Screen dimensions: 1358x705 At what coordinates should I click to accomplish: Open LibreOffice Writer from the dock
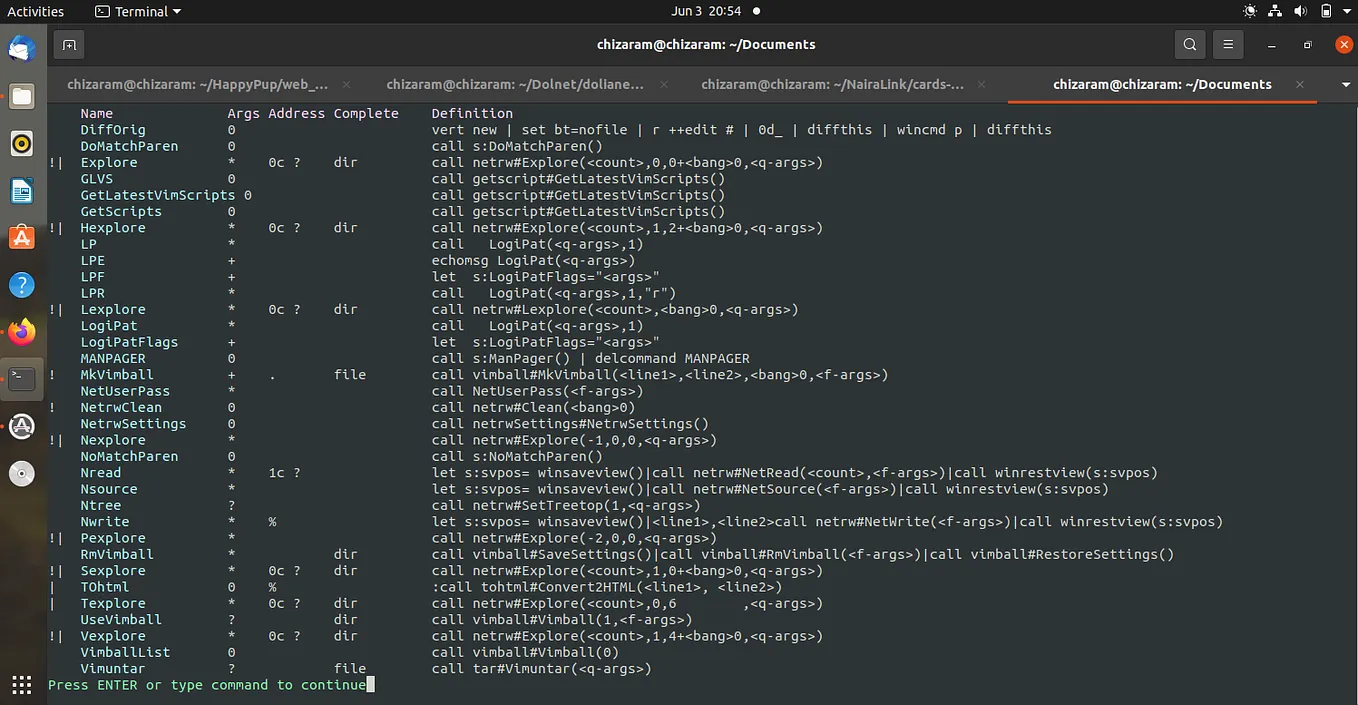[x=22, y=190]
